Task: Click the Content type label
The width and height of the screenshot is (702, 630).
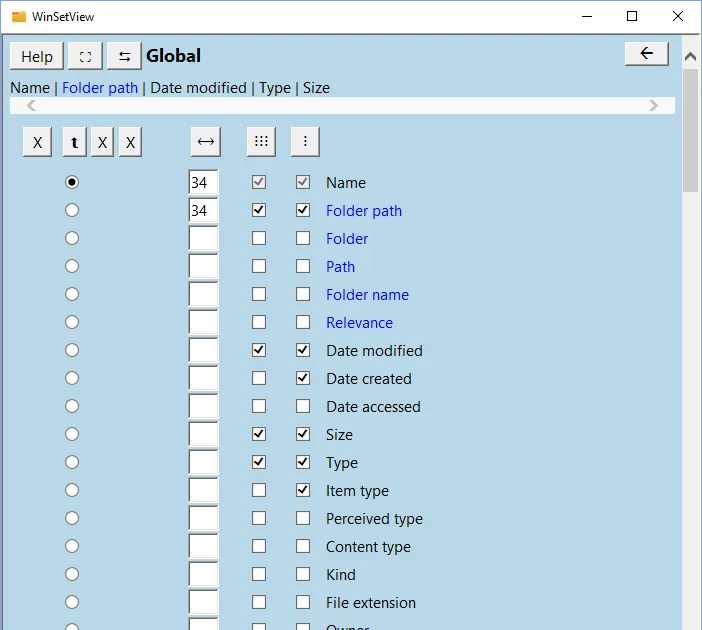Action: (x=368, y=546)
